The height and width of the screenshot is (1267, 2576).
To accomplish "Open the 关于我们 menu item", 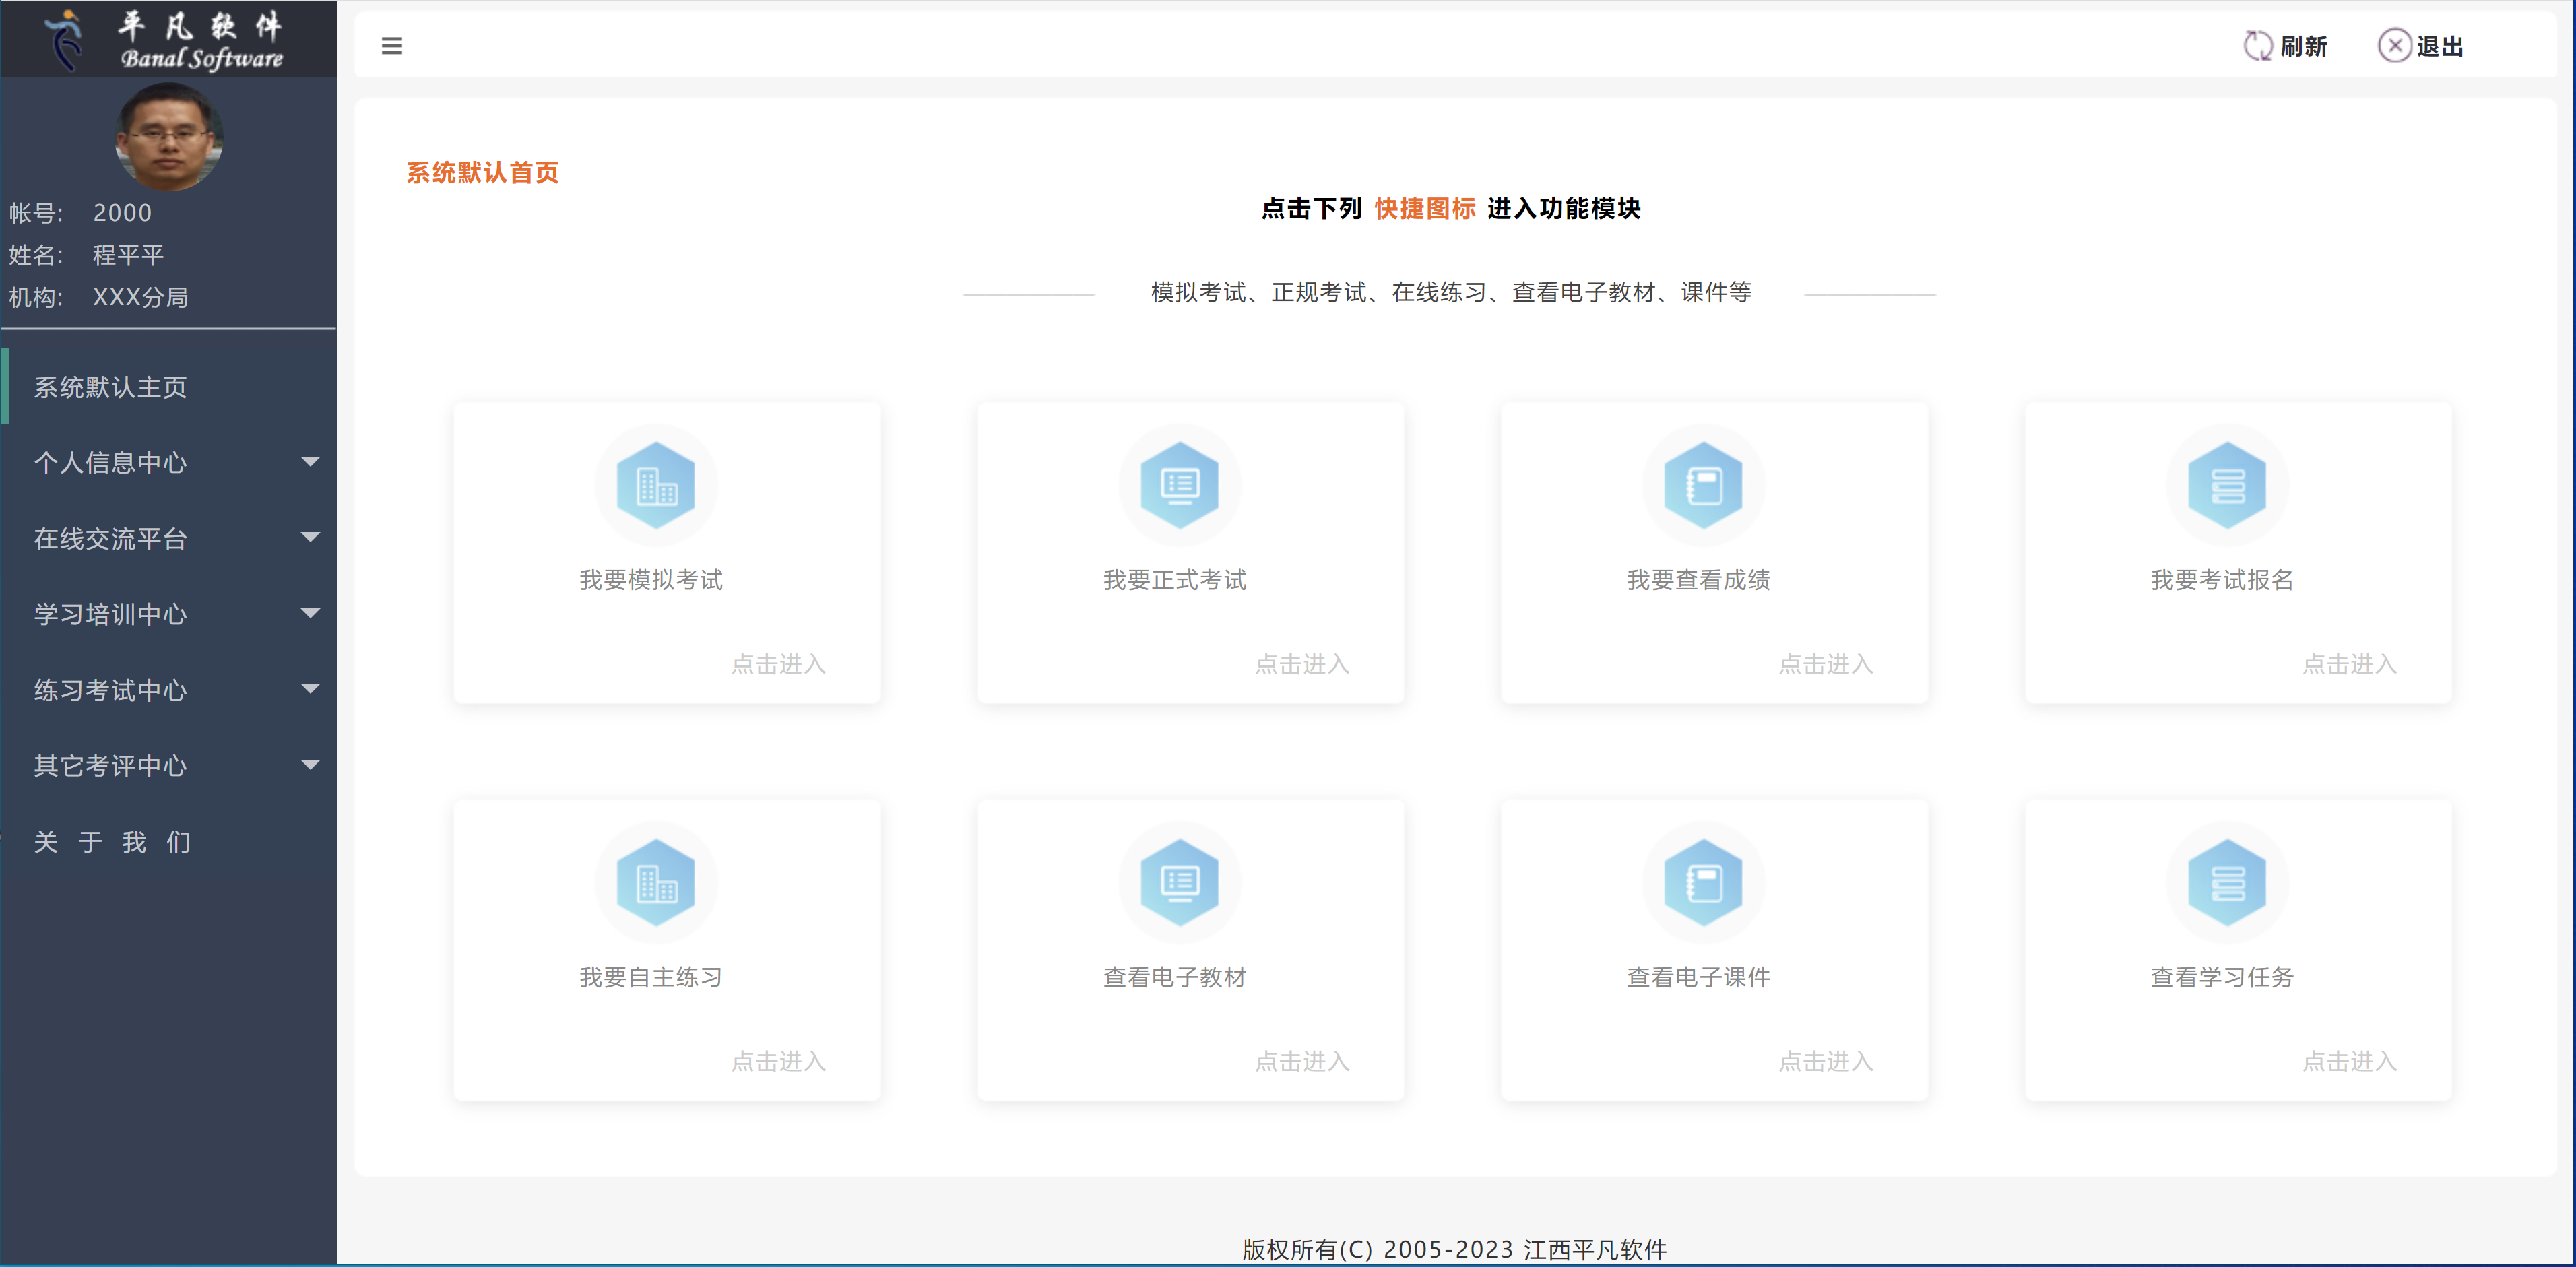I will pyautogui.click(x=169, y=841).
